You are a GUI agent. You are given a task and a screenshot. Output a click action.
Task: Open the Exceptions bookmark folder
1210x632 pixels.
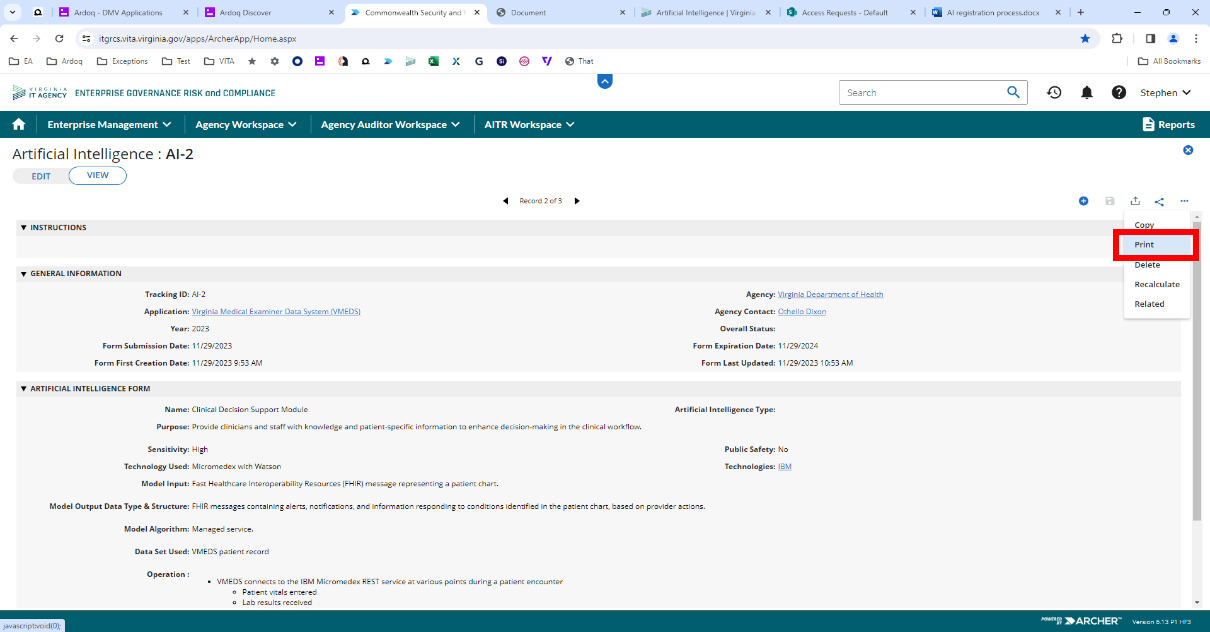coord(122,61)
